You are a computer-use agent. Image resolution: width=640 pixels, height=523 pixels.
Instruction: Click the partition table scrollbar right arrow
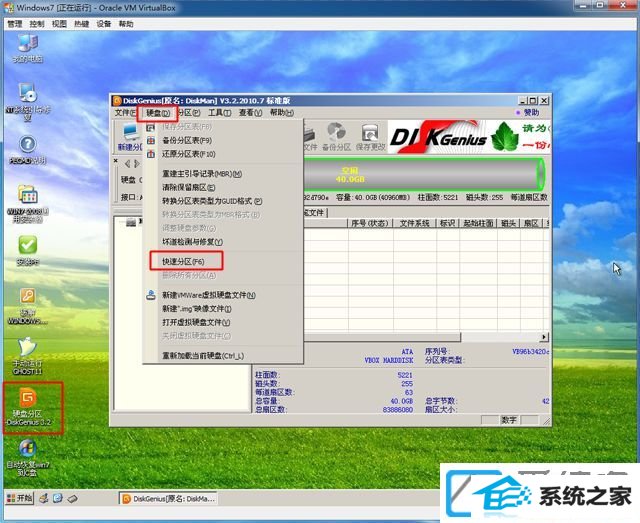(544, 337)
